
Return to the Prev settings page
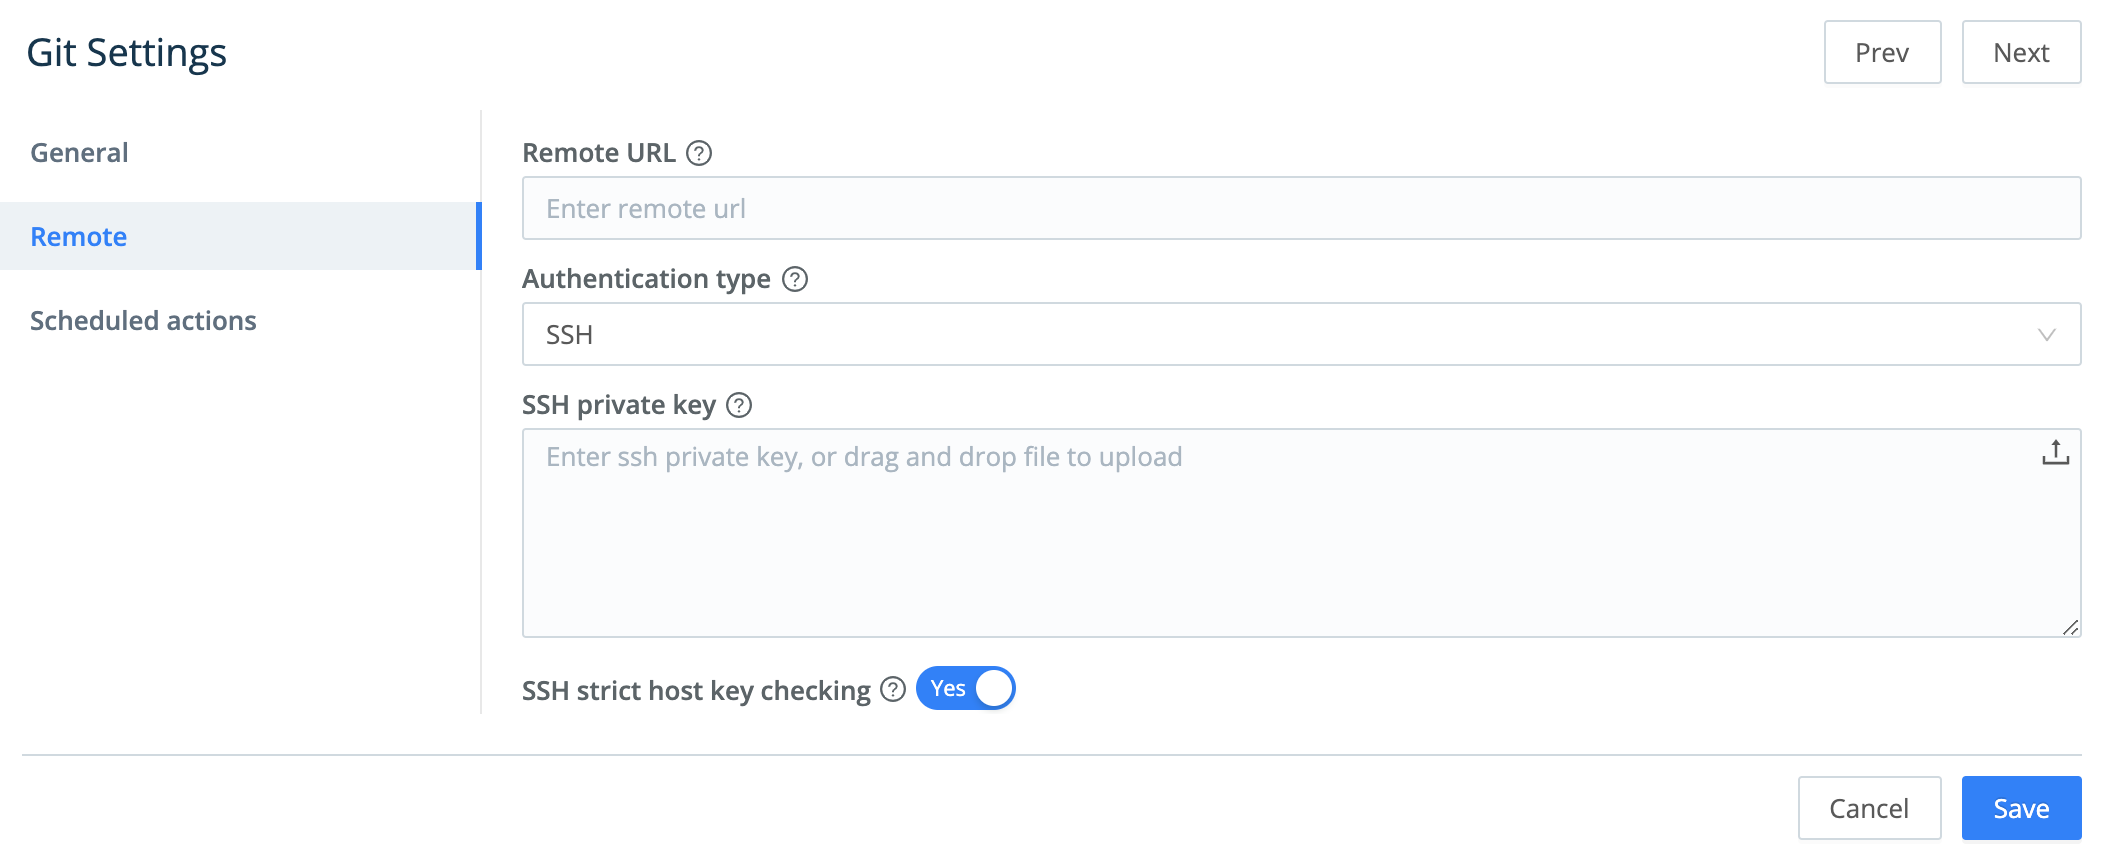coord(1882,52)
